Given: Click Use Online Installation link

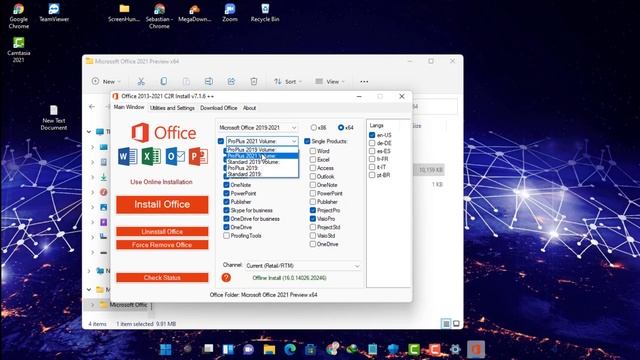Looking at the screenshot, I should [x=161, y=182].
